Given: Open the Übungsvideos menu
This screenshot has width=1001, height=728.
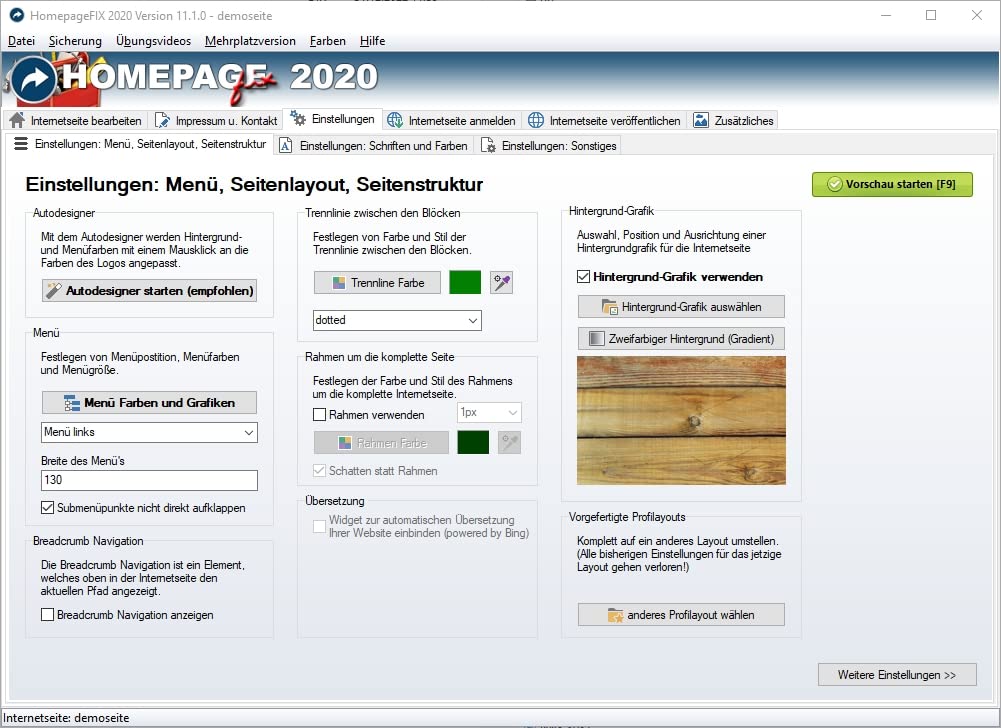Looking at the screenshot, I should pos(153,41).
